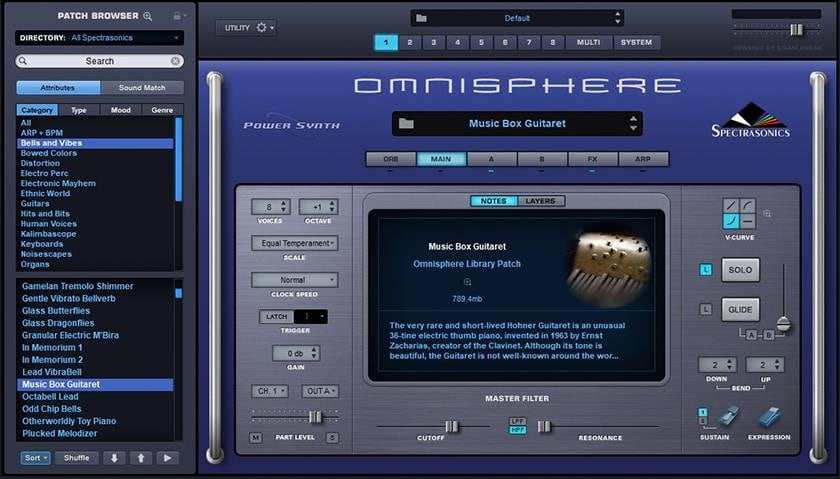Click the SOLO button

tap(740, 270)
